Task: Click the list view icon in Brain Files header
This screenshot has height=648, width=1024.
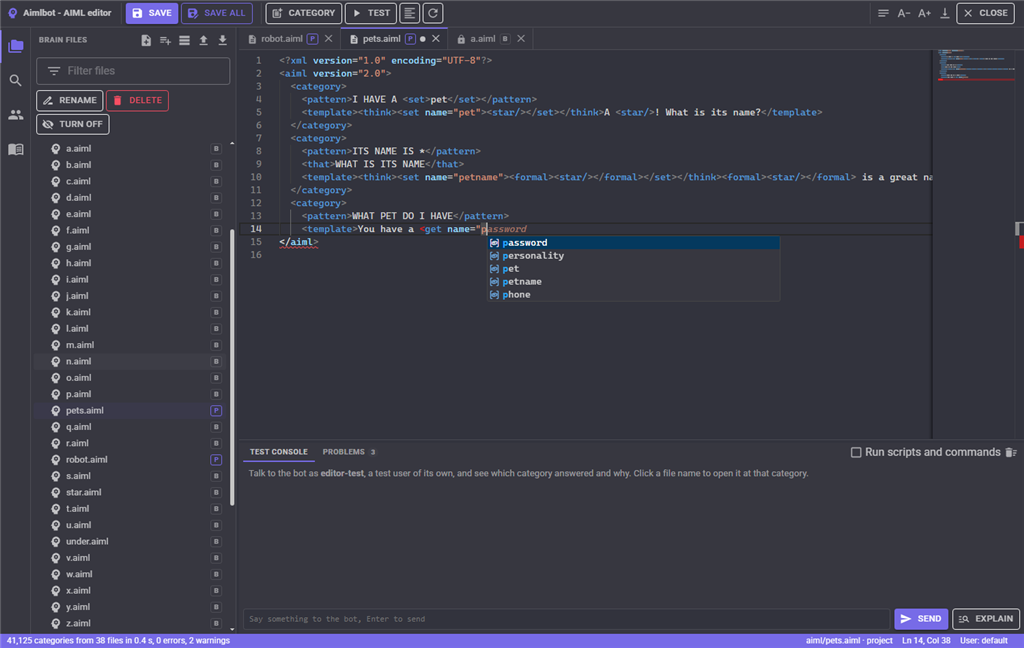Action: pyautogui.click(x=184, y=40)
